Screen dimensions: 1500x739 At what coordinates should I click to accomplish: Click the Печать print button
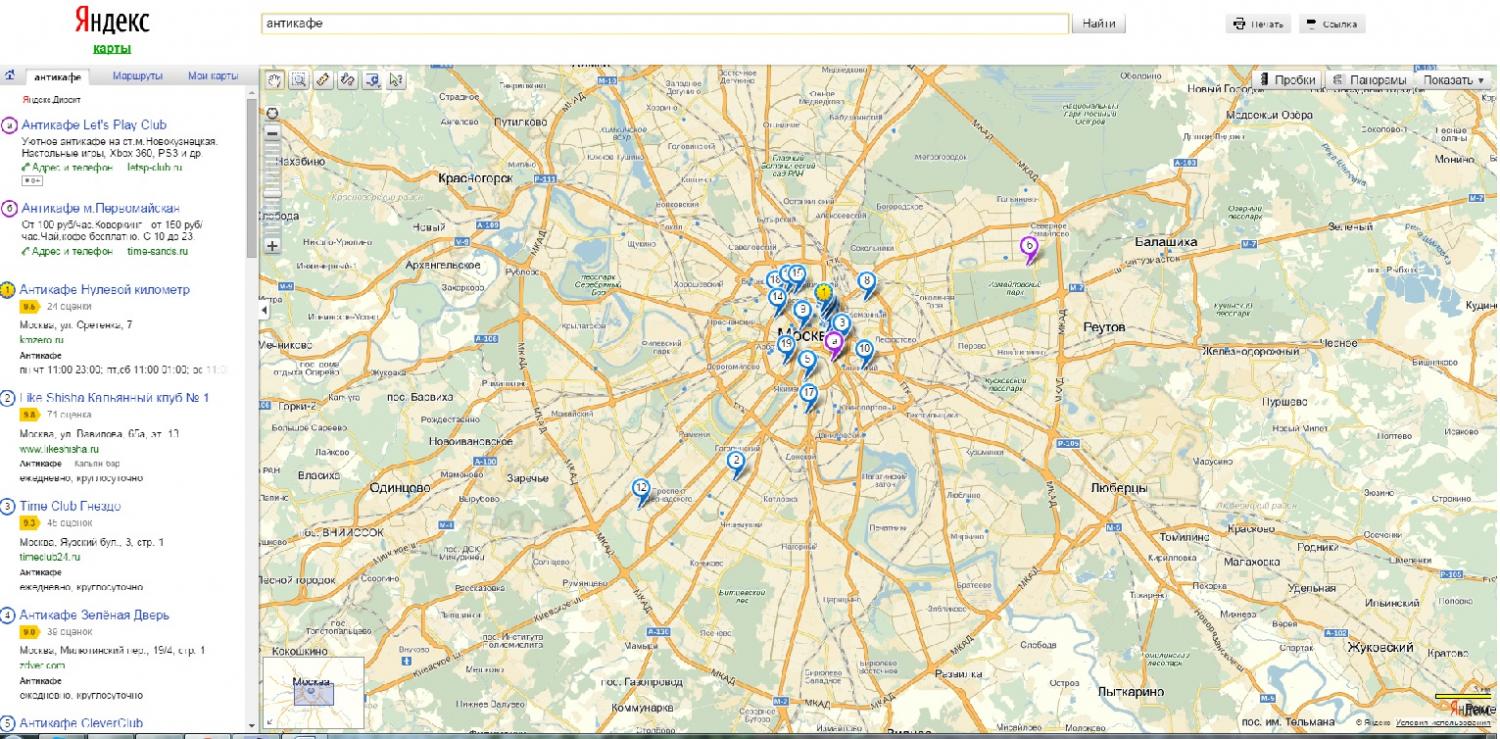pyautogui.click(x=1259, y=24)
